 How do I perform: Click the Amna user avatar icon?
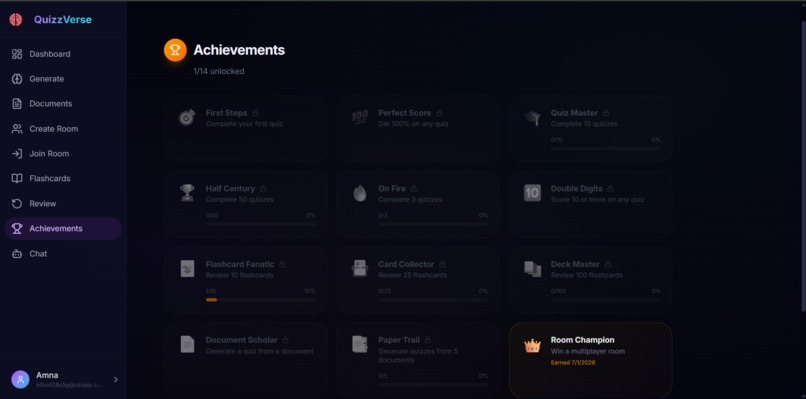coord(20,379)
